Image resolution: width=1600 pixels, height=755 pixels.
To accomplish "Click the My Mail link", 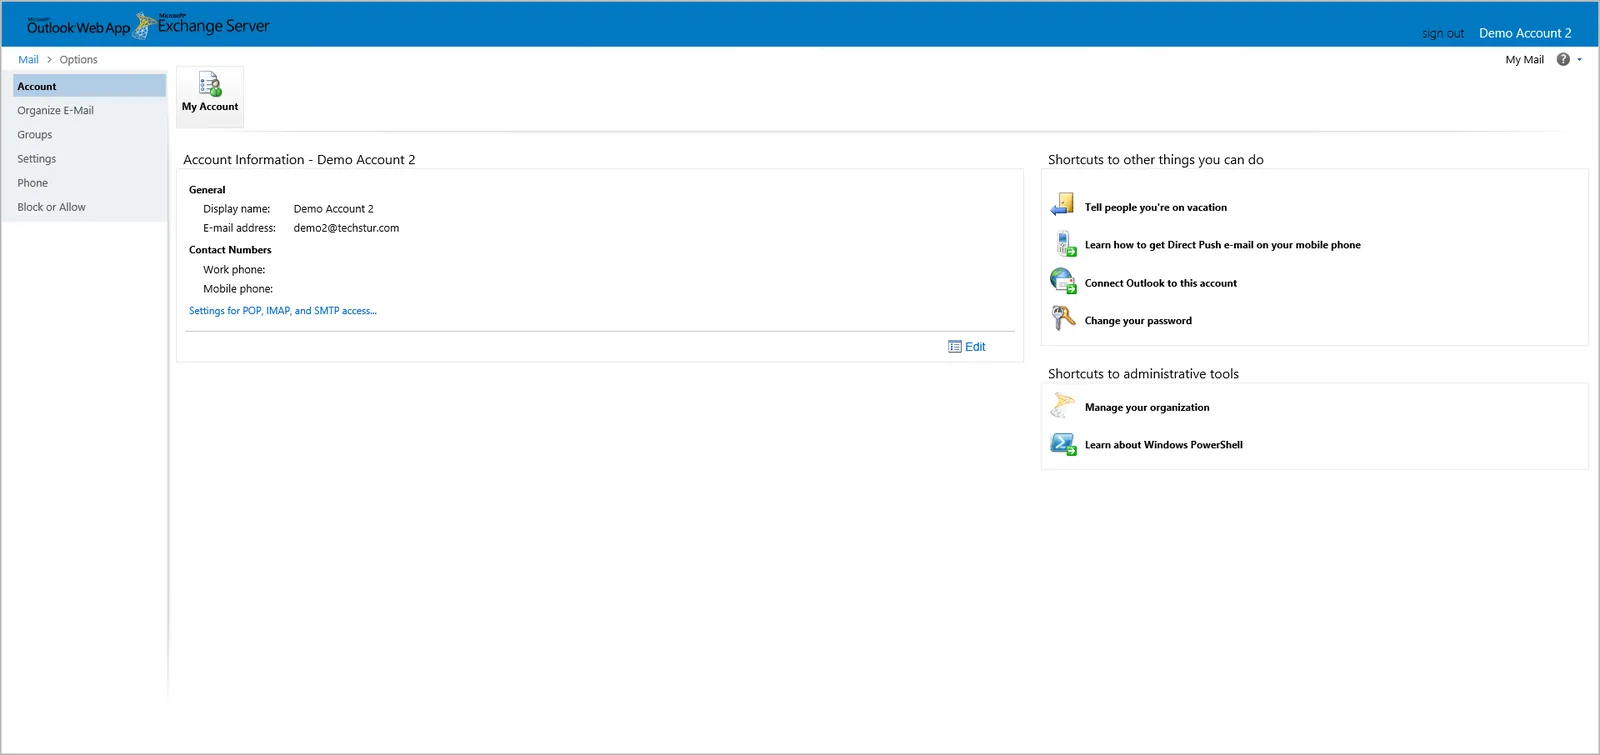I will tap(1524, 60).
